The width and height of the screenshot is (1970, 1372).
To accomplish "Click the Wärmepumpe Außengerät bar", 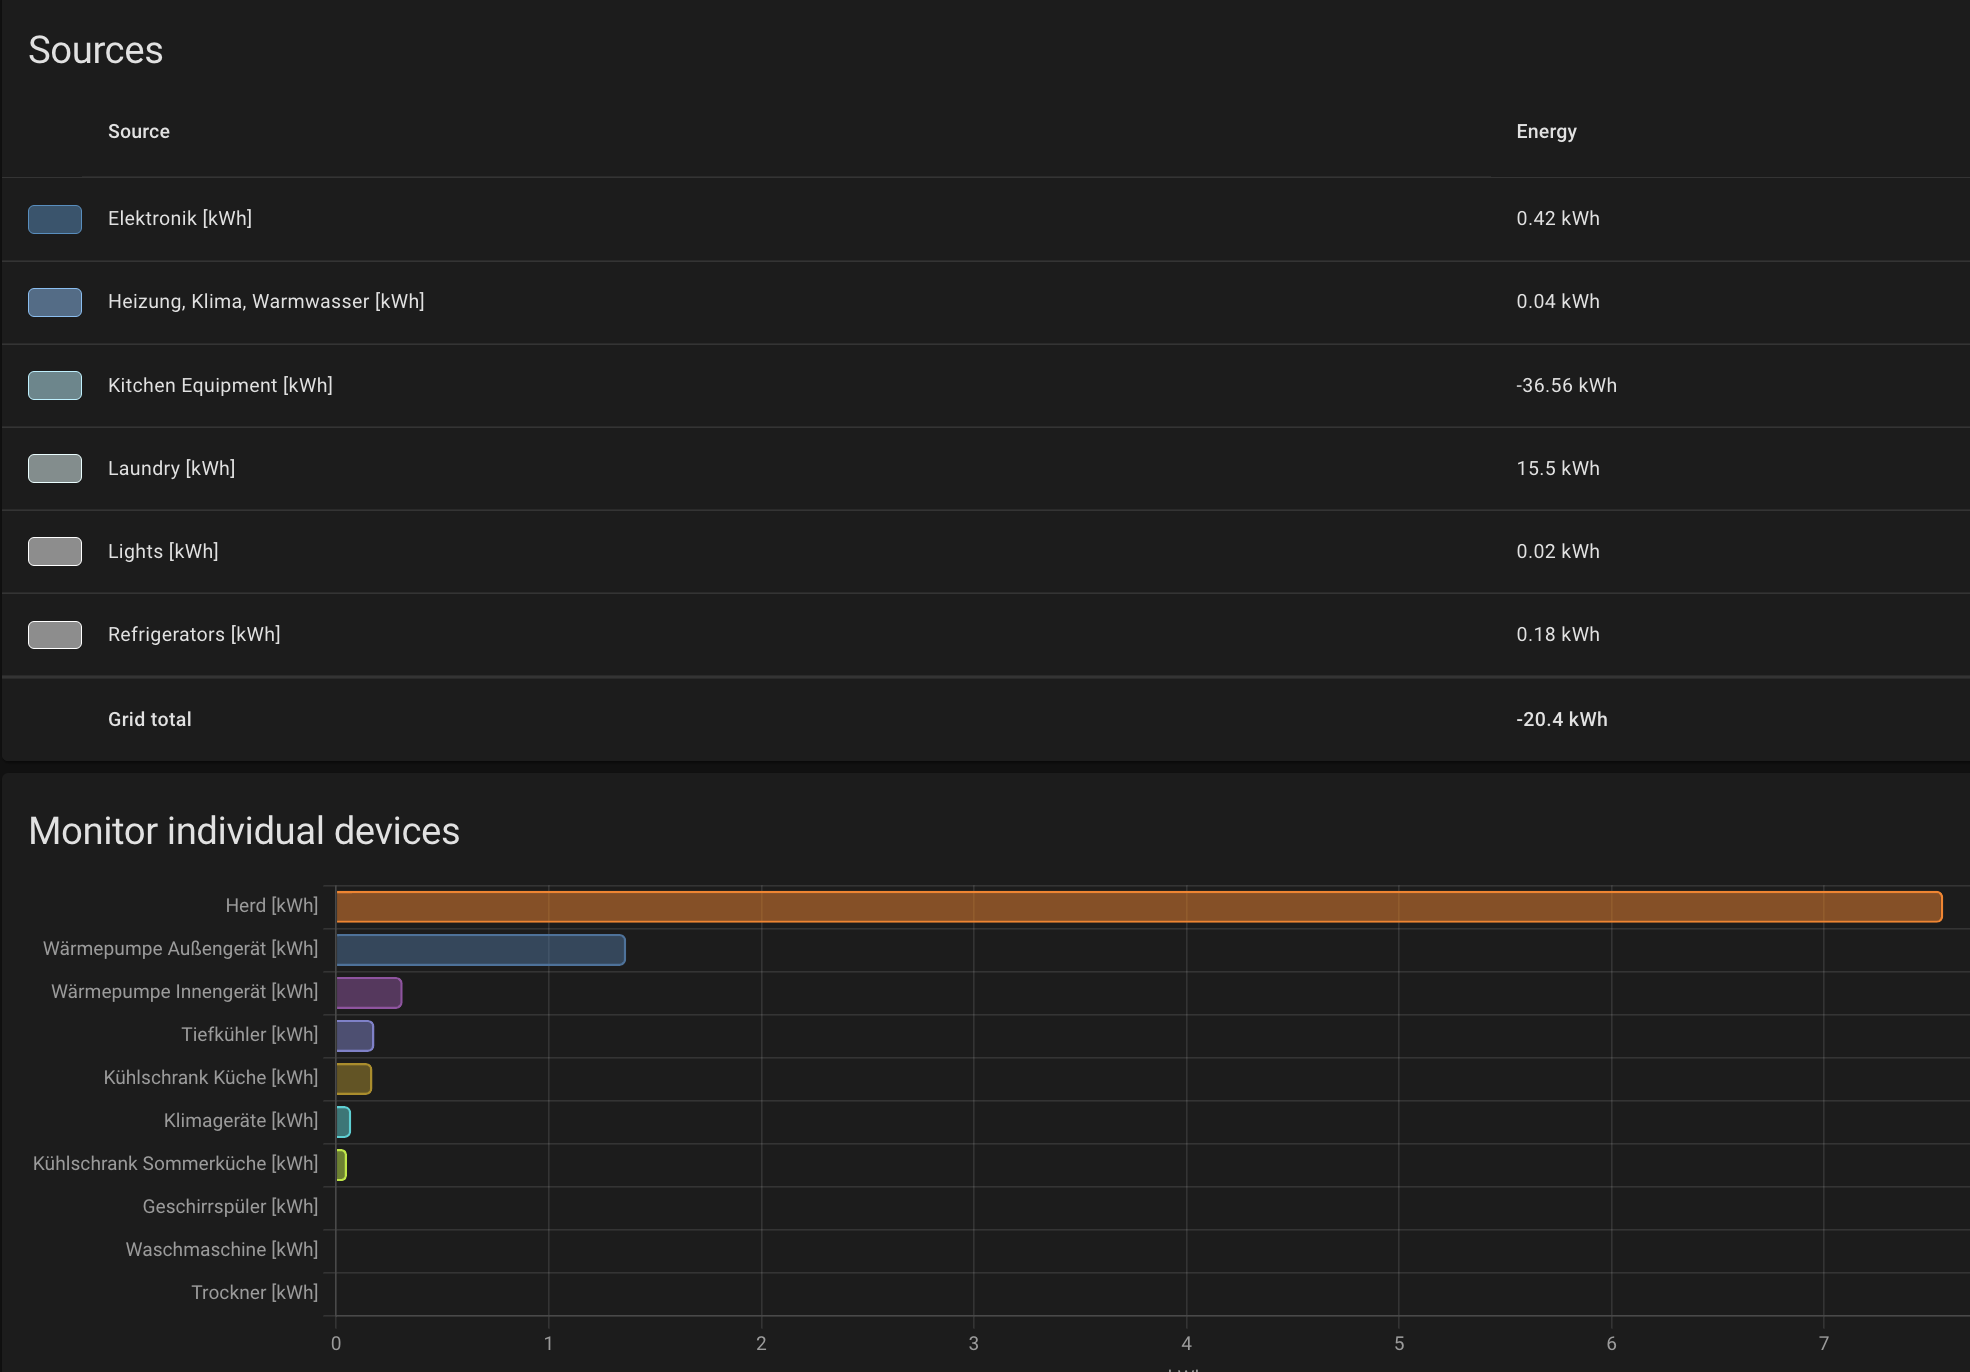I will click(480, 949).
